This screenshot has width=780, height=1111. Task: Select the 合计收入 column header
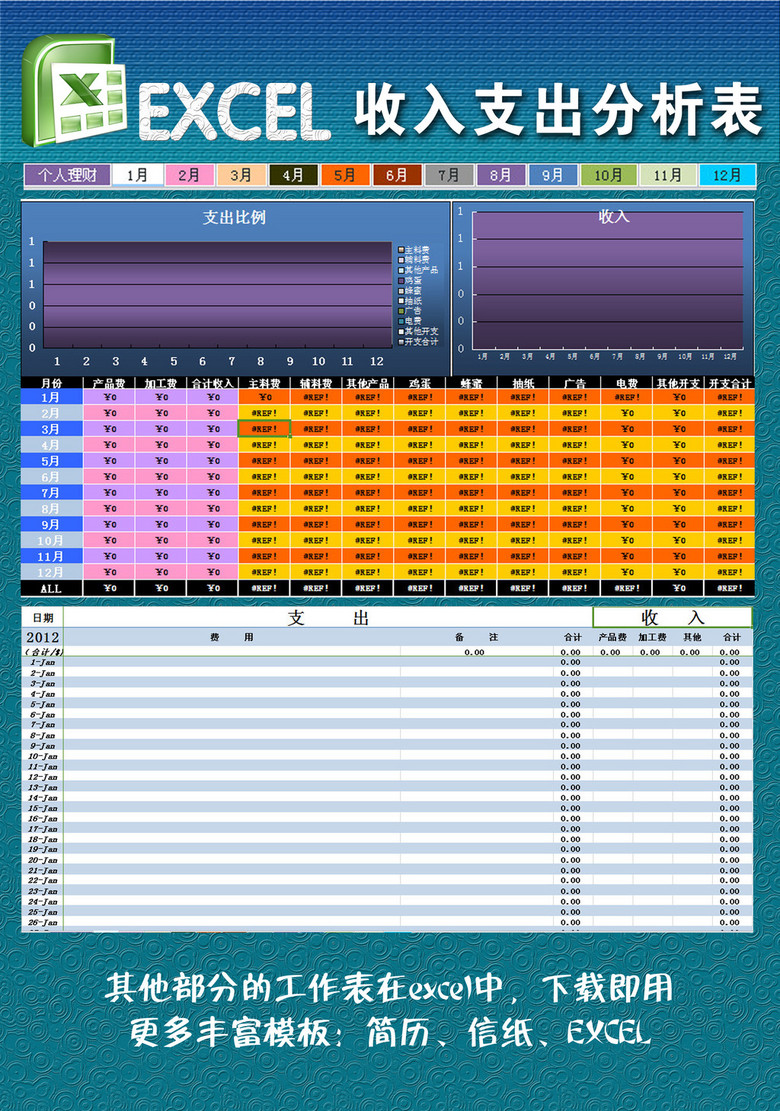[213, 383]
